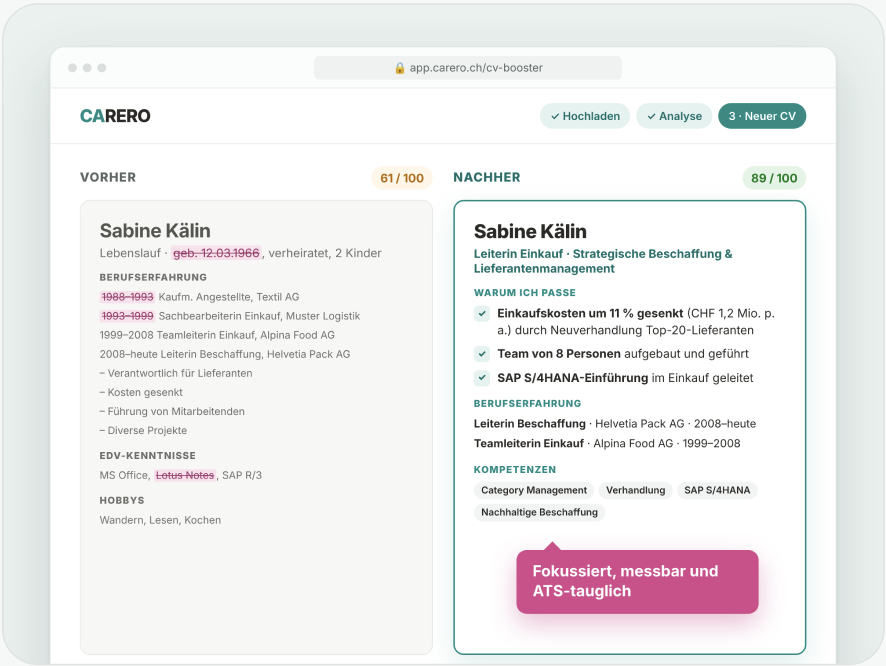The image size is (886, 666).
Task: Click the struck-through 1993–1999 date
Action: pos(127,316)
